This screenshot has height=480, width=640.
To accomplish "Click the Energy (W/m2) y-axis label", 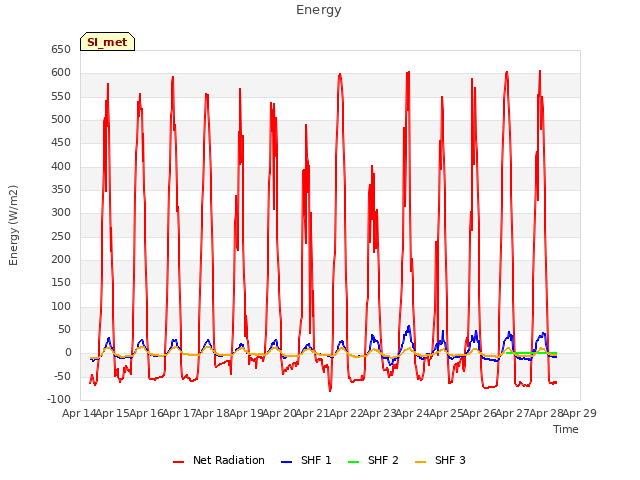I will [13, 225].
